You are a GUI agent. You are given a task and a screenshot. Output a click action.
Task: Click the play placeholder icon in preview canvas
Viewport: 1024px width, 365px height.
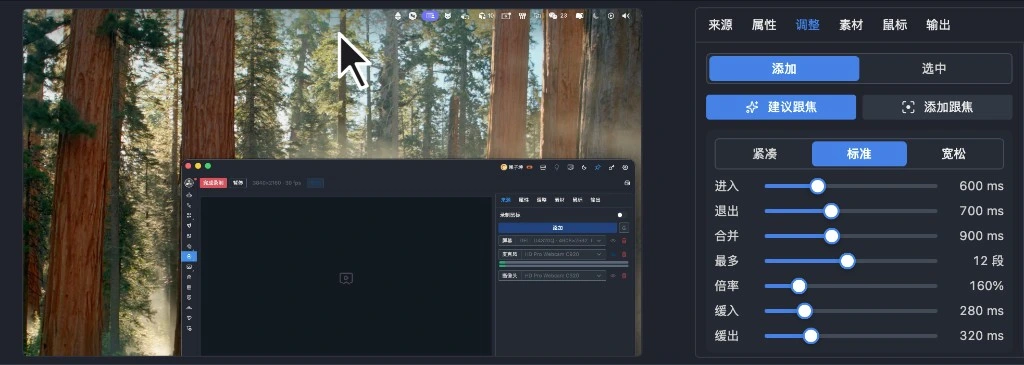(x=346, y=278)
